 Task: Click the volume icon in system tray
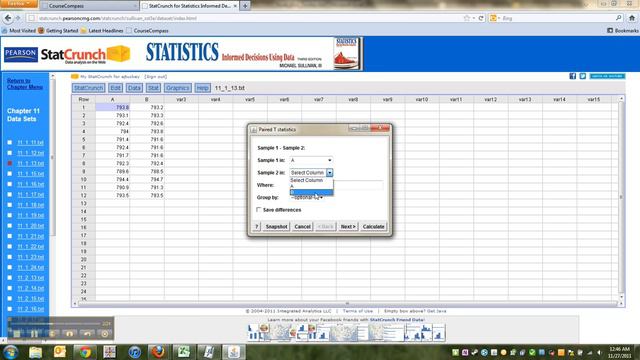[x=600, y=352]
